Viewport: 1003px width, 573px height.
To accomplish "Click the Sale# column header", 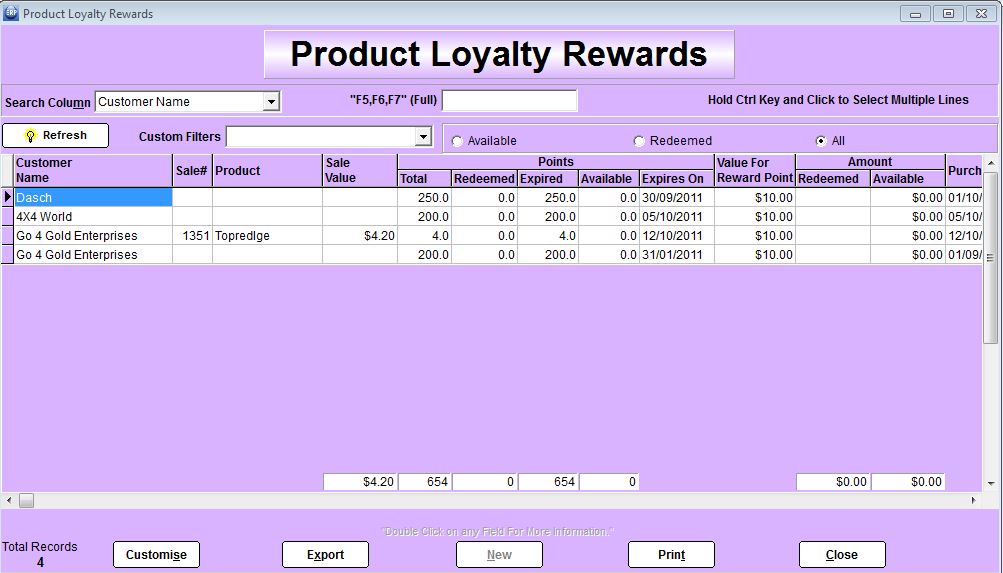I will click(192, 170).
